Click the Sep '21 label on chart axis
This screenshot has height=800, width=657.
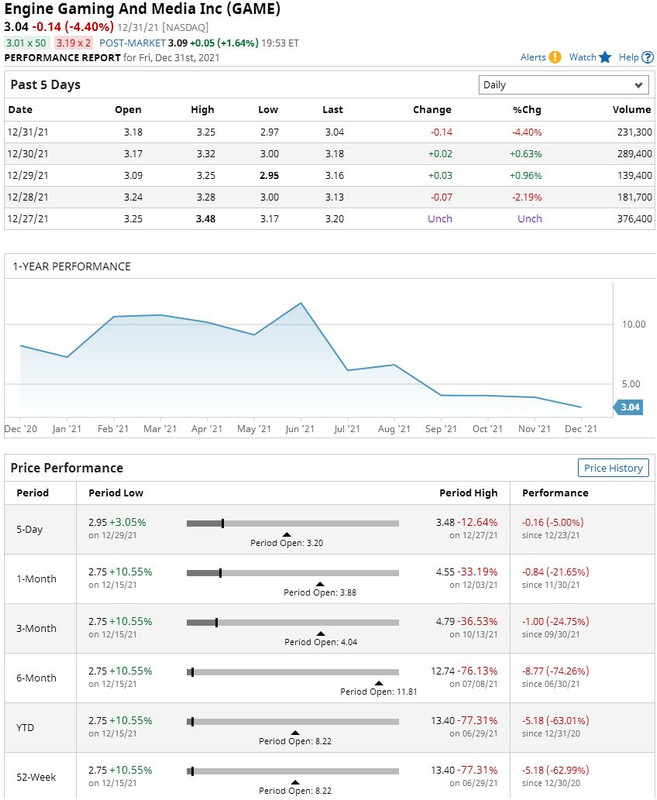pos(441,429)
